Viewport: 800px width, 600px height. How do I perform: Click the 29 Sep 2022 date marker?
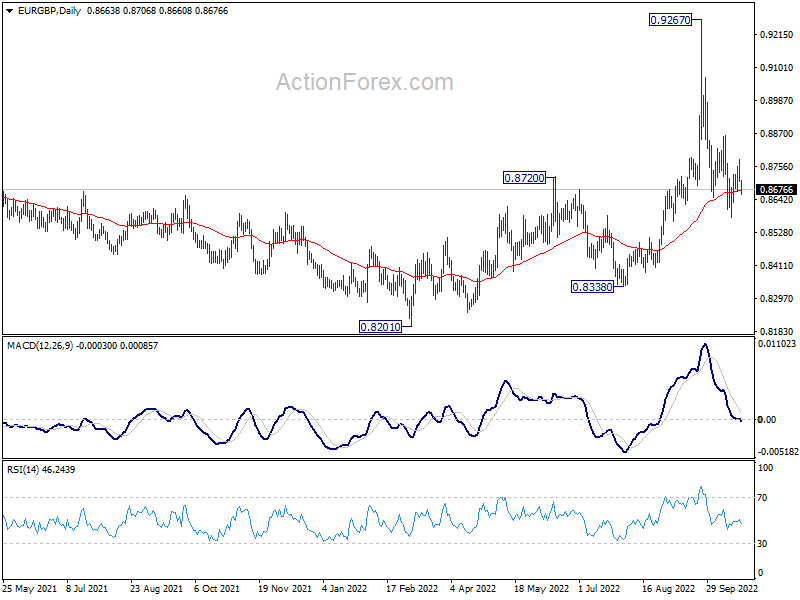732,588
